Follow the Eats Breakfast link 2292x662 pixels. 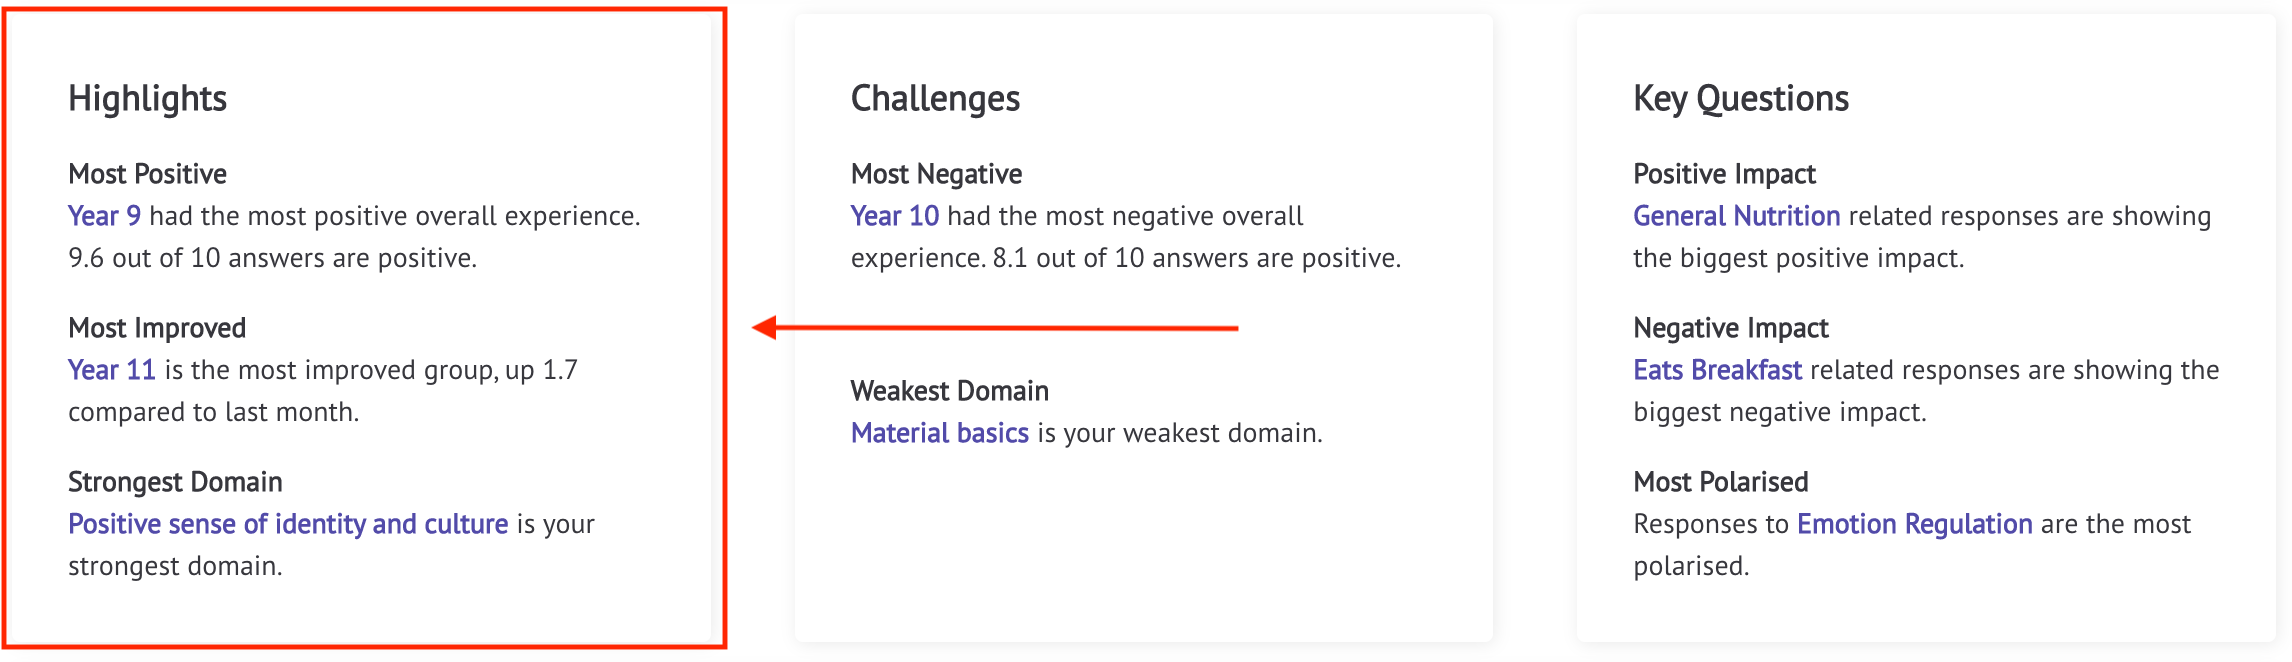1718,370
